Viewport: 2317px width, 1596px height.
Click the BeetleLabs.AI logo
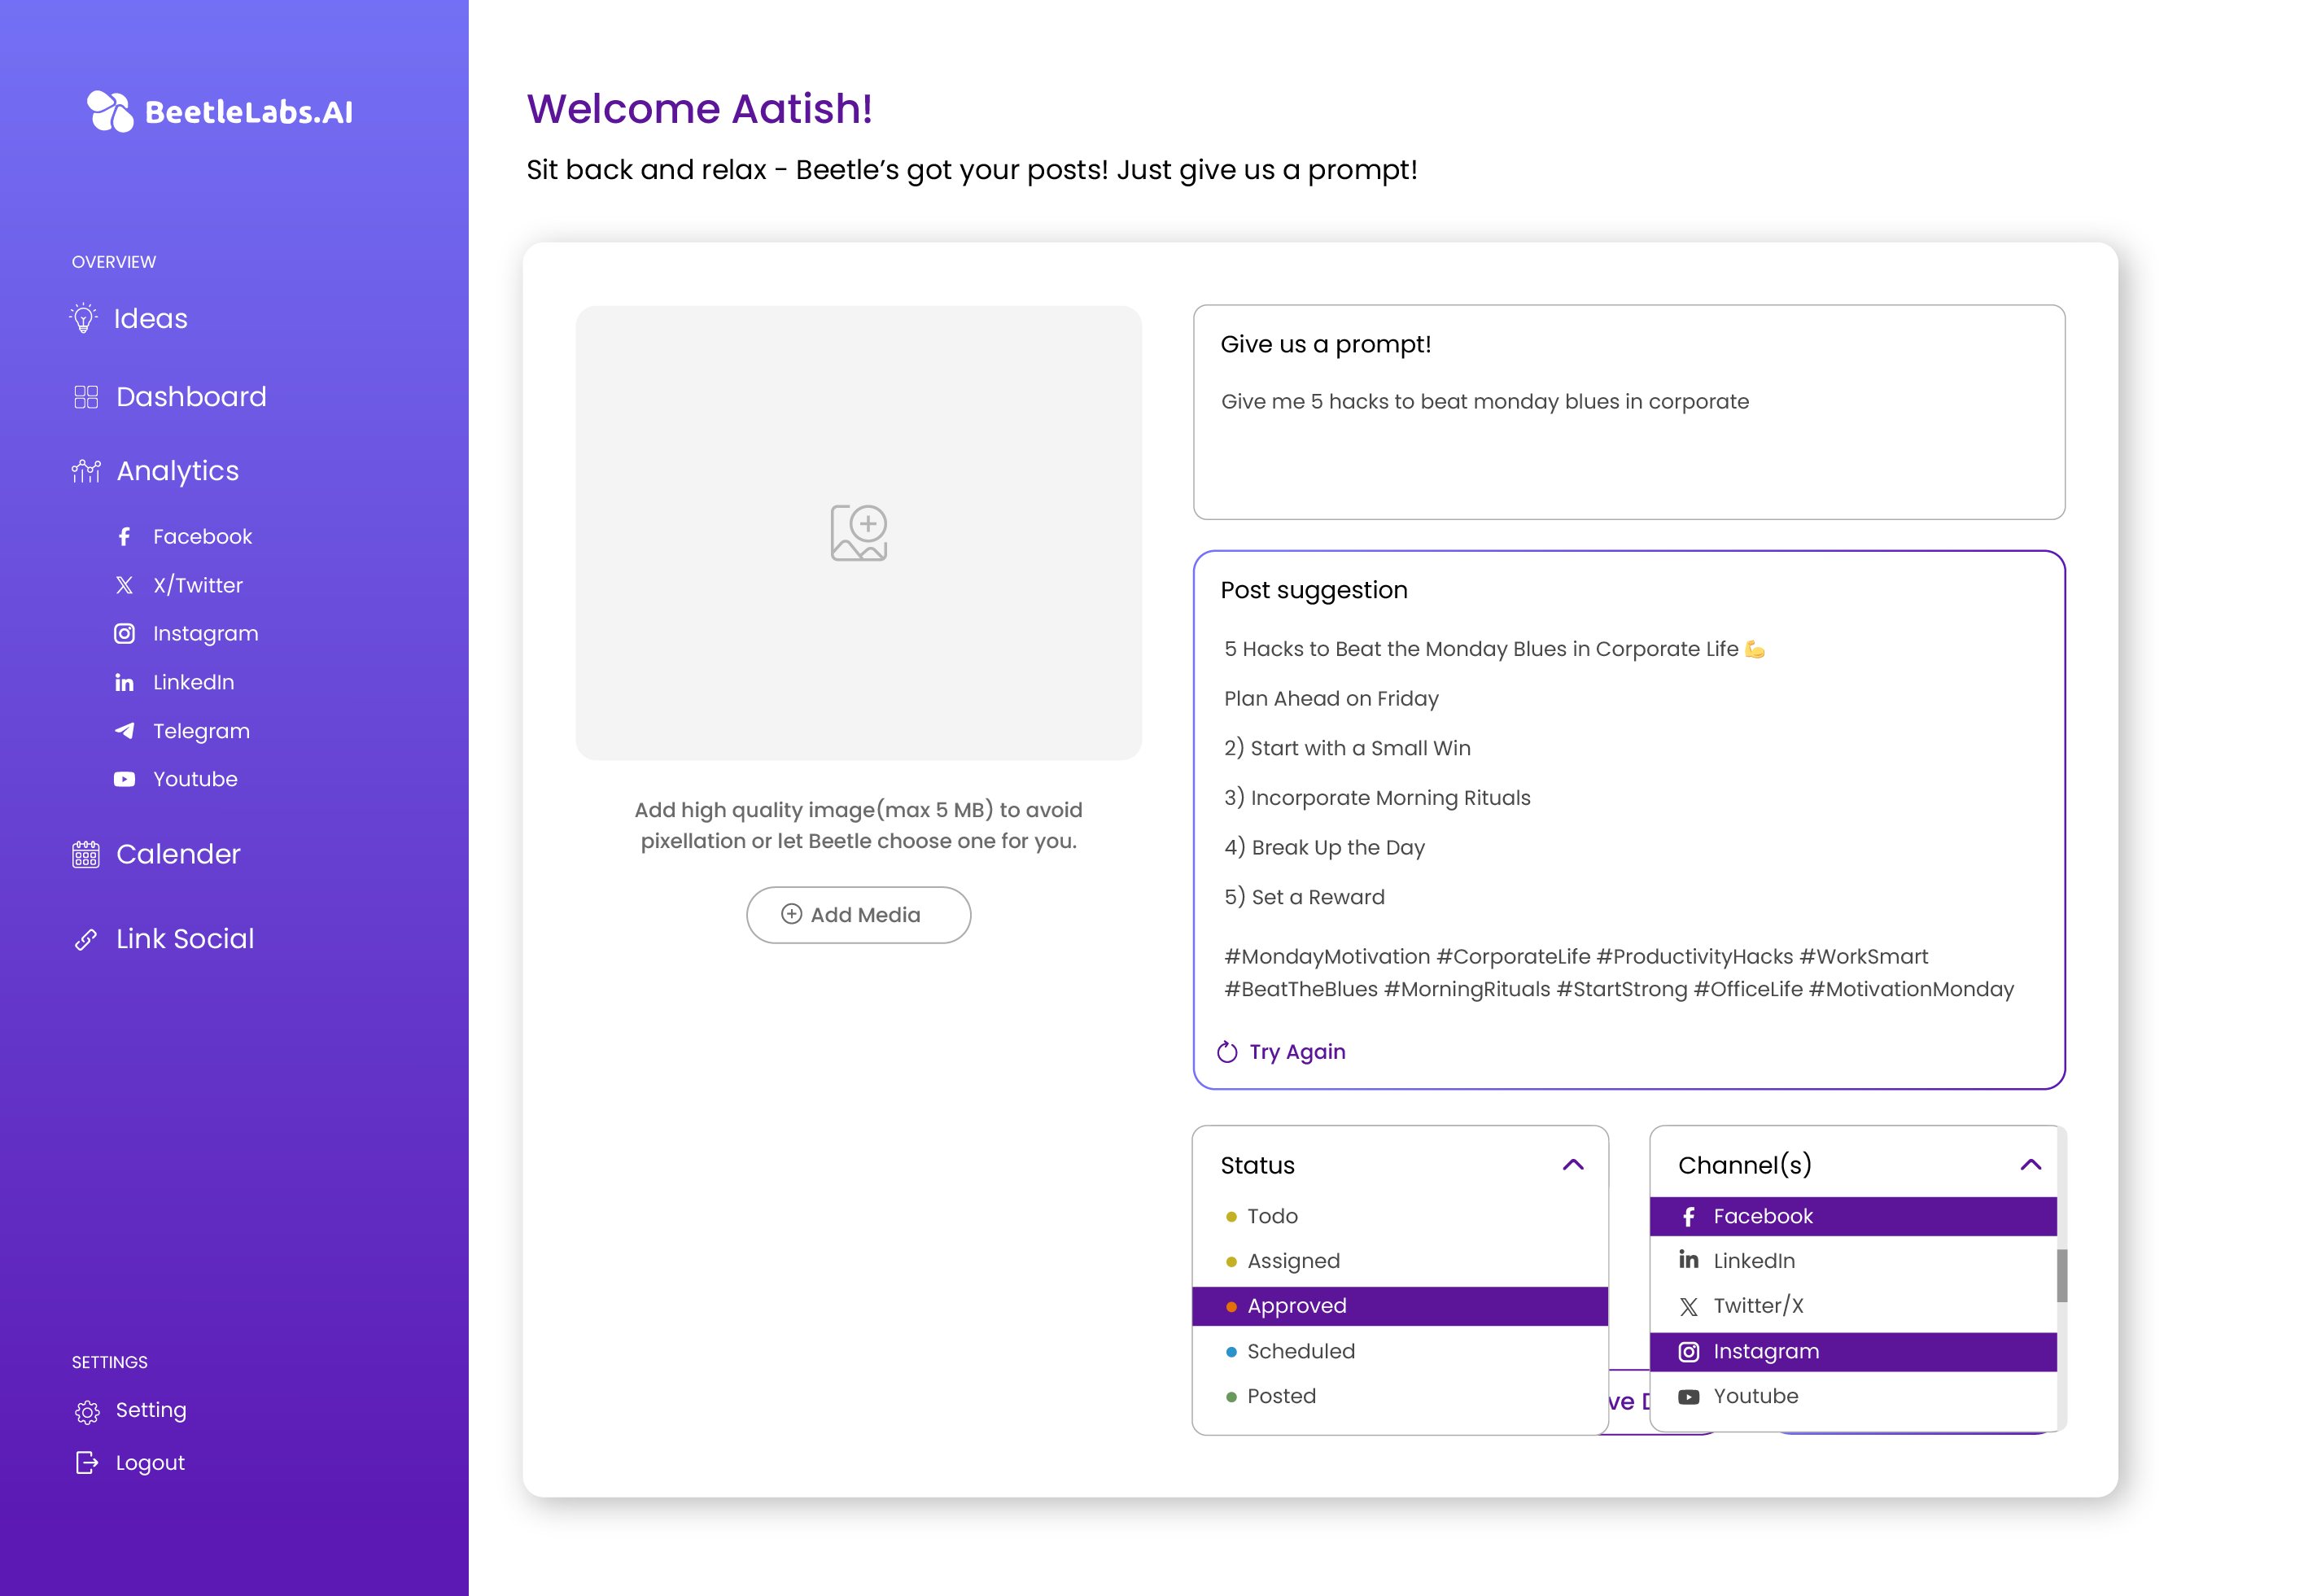220,111
